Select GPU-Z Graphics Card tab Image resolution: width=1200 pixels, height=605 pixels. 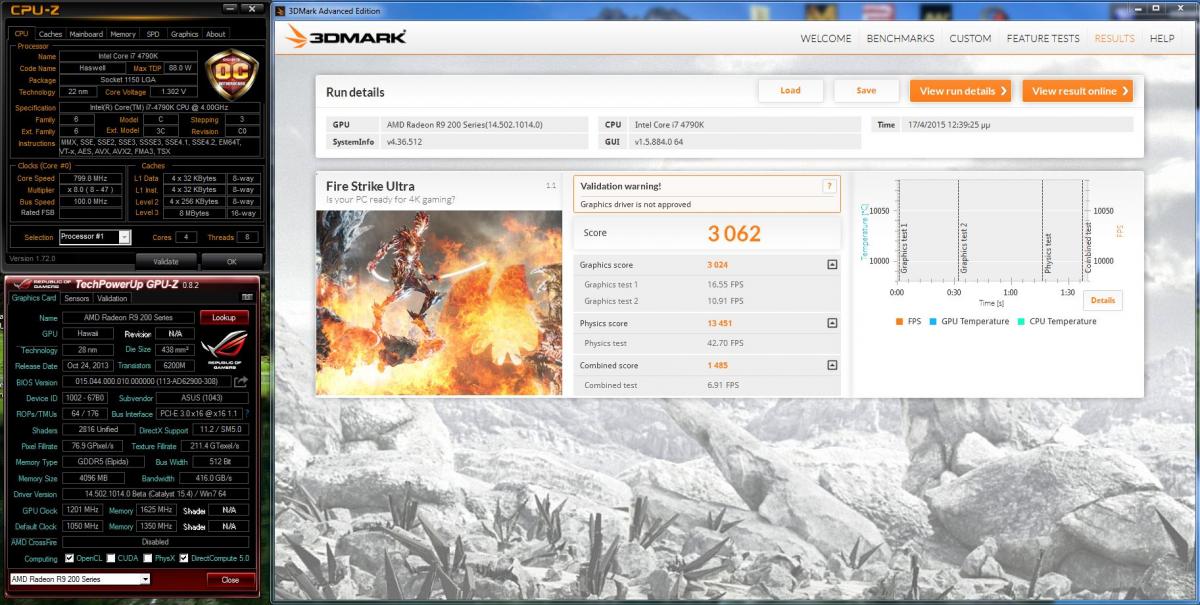[33, 298]
